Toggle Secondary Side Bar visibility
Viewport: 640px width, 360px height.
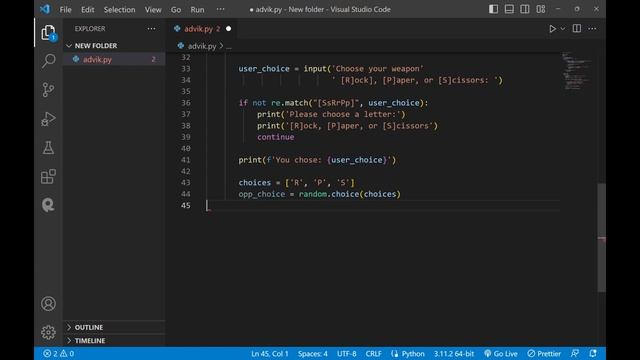(x=525, y=9)
